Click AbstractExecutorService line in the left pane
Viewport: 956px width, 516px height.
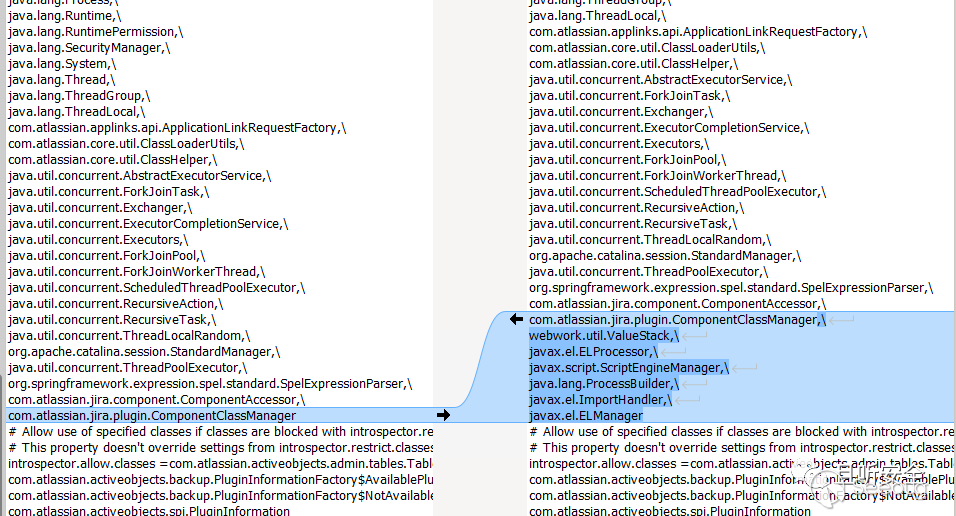pyautogui.click(x=140, y=176)
